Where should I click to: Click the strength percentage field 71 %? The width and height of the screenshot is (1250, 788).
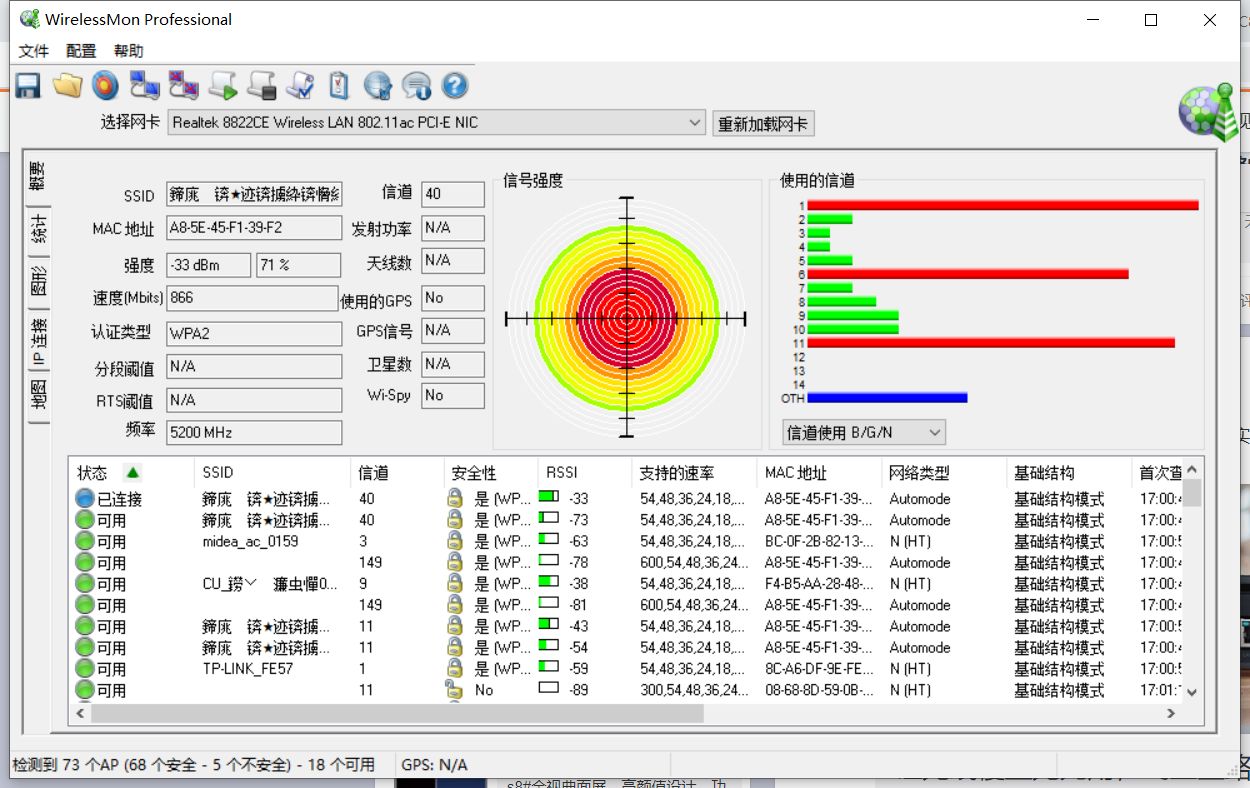click(299, 265)
